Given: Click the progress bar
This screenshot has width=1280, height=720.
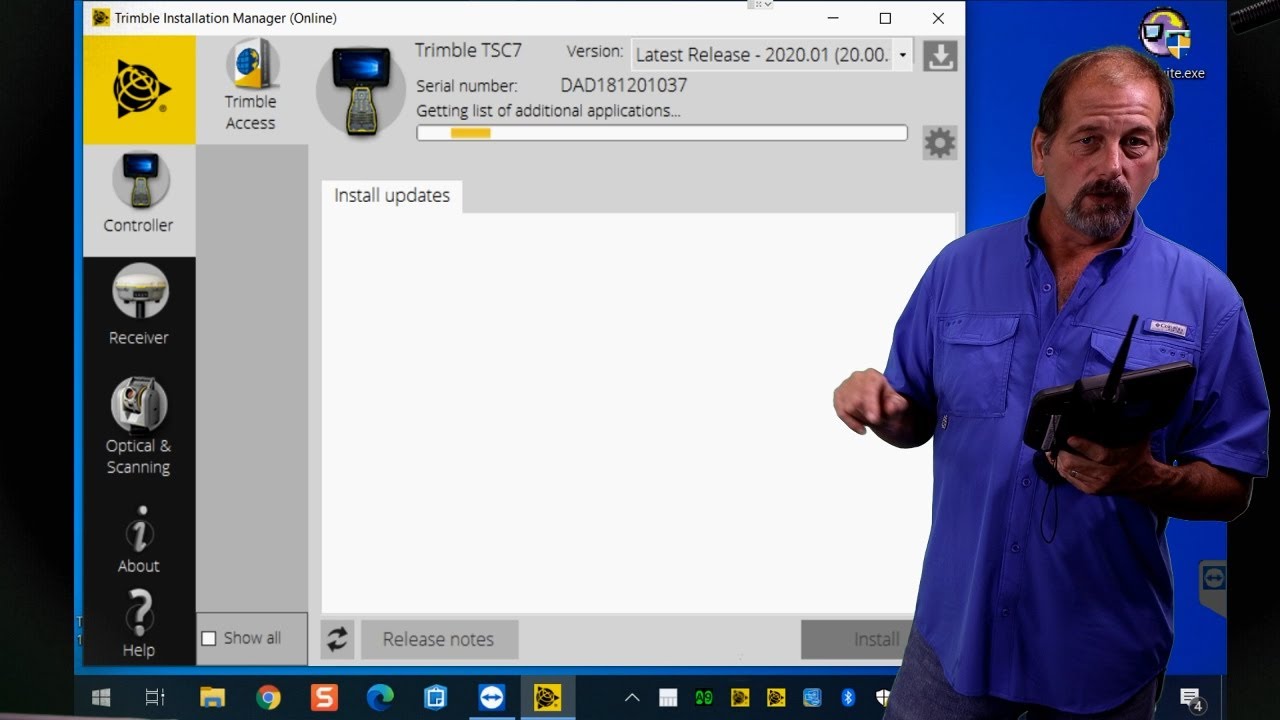Looking at the screenshot, I should (662, 133).
